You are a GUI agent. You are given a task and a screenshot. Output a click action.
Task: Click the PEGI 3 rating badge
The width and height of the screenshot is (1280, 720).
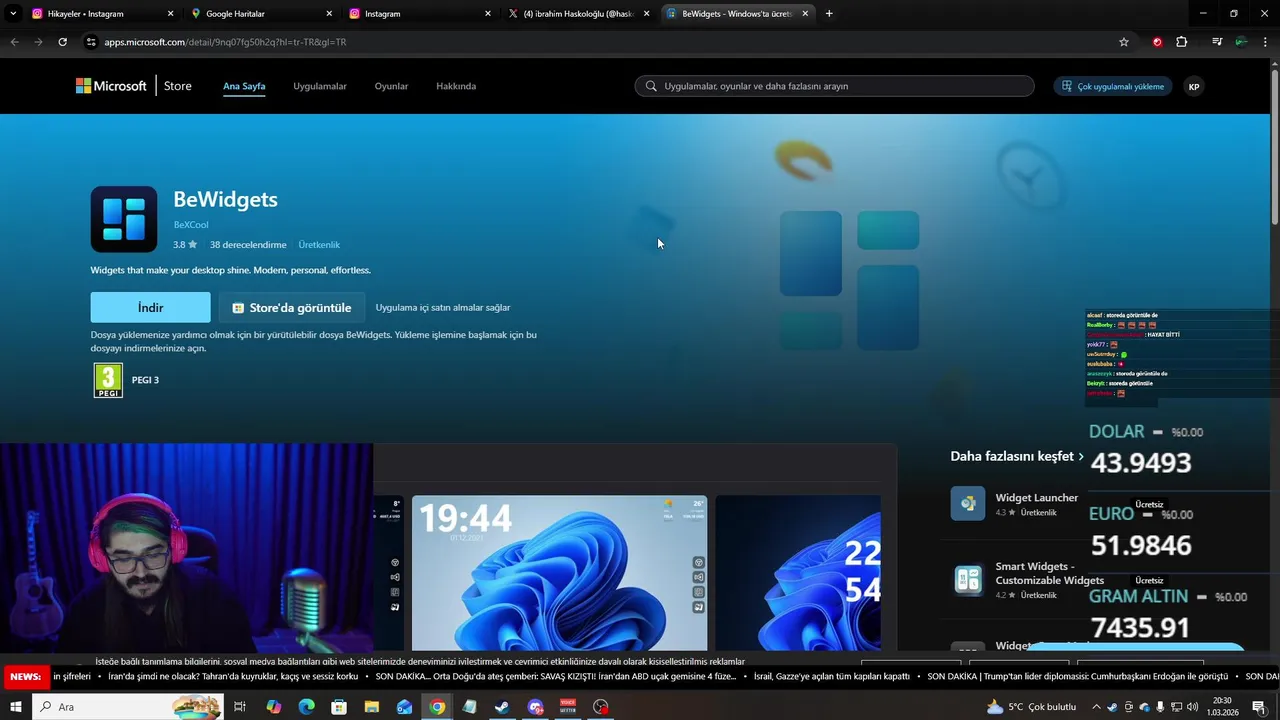click(108, 380)
